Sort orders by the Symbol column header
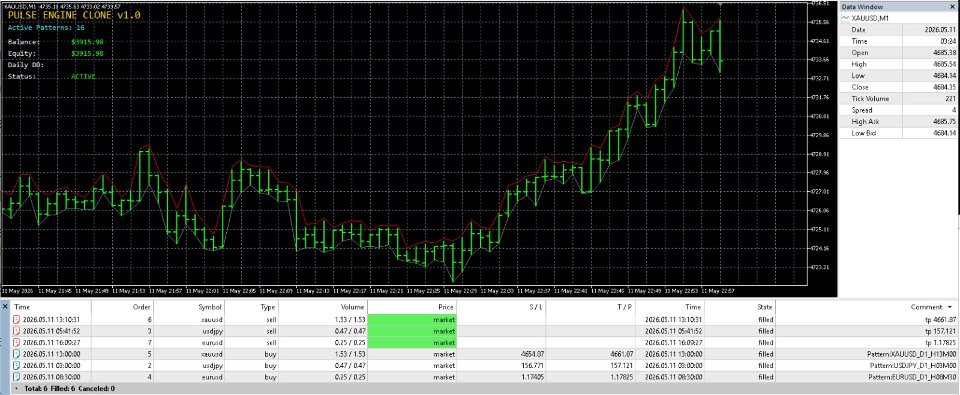 tap(188, 307)
